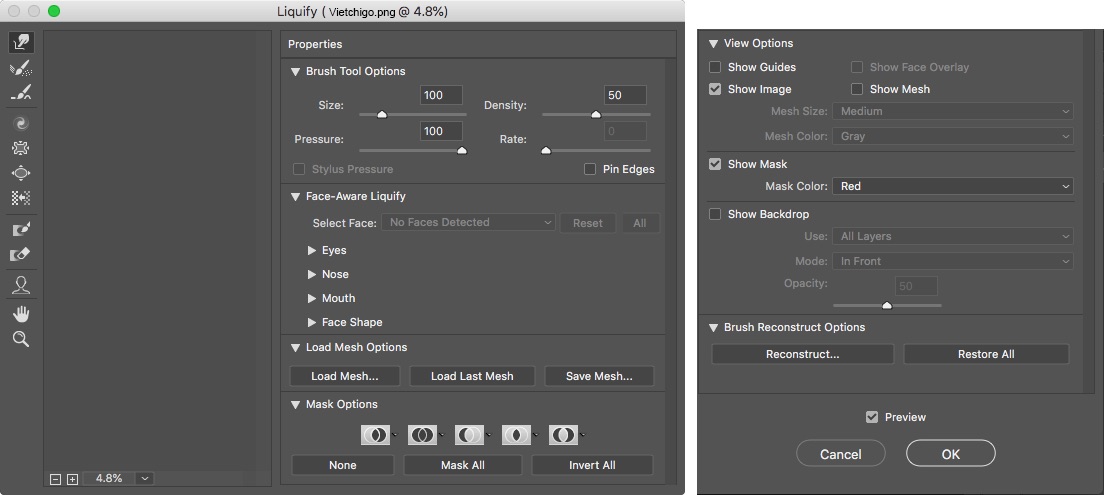Open the zoom percentage dropdown arrow
Image resolution: width=1104 pixels, height=495 pixels.
(x=144, y=479)
